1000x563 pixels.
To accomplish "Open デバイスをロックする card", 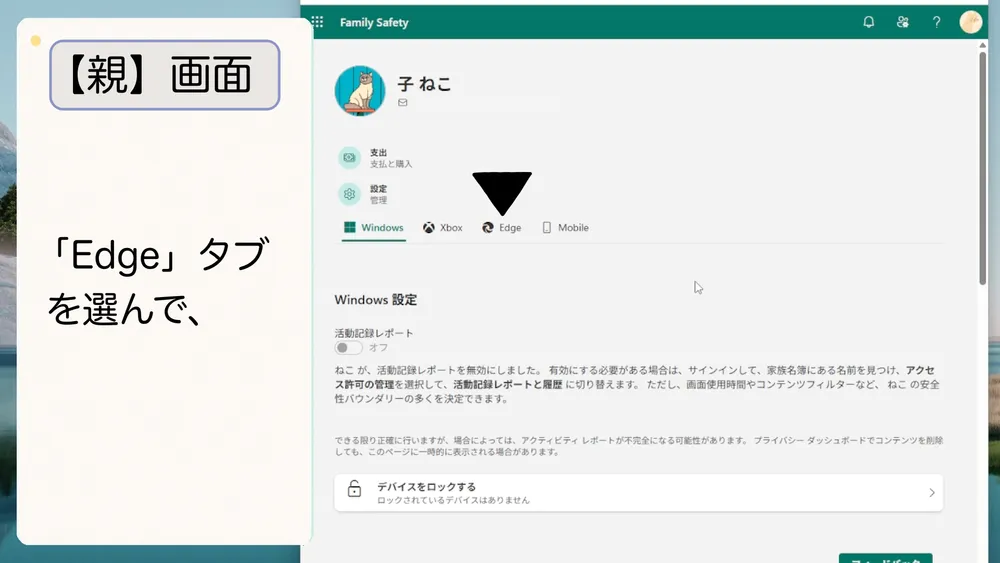I will 638,493.
